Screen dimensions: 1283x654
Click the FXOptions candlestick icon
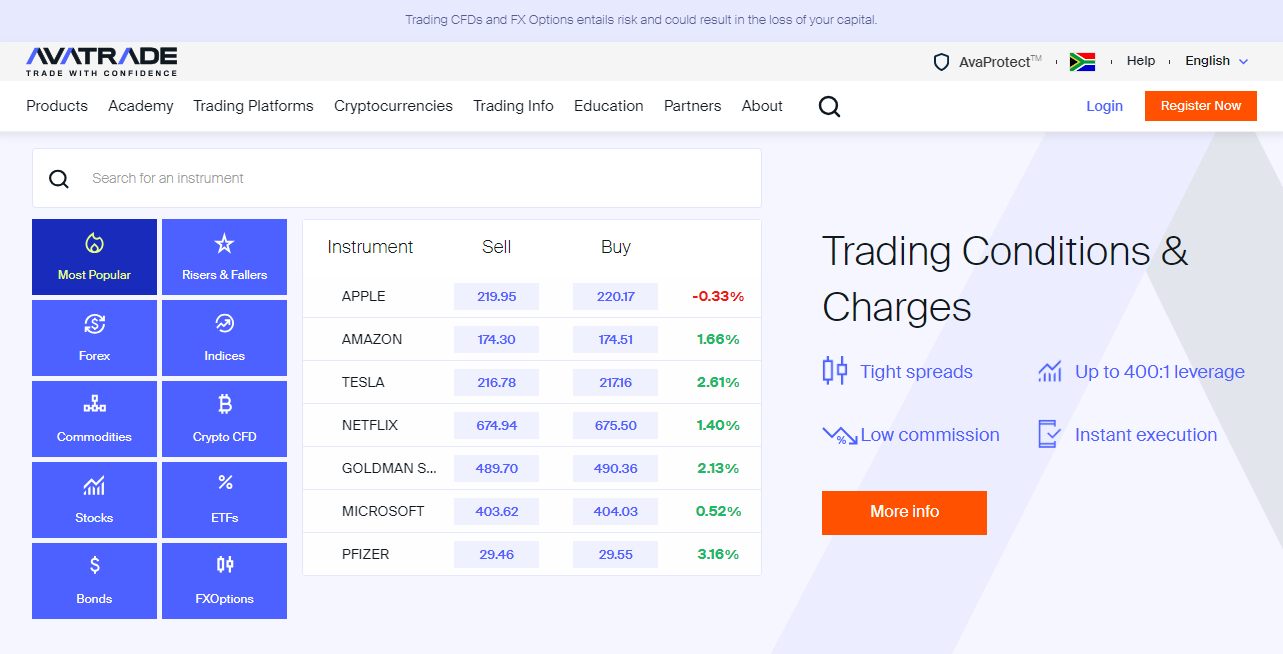(x=225, y=565)
